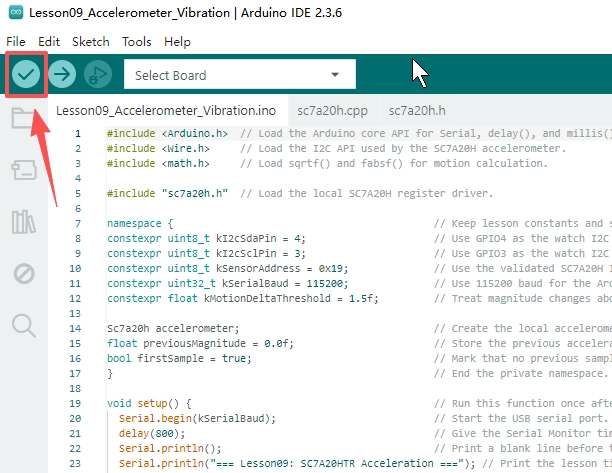Switch to Lesson09_Accelerometer_Vibration.ino tab
The image size is (612, 473).
[x=166, y=111]
